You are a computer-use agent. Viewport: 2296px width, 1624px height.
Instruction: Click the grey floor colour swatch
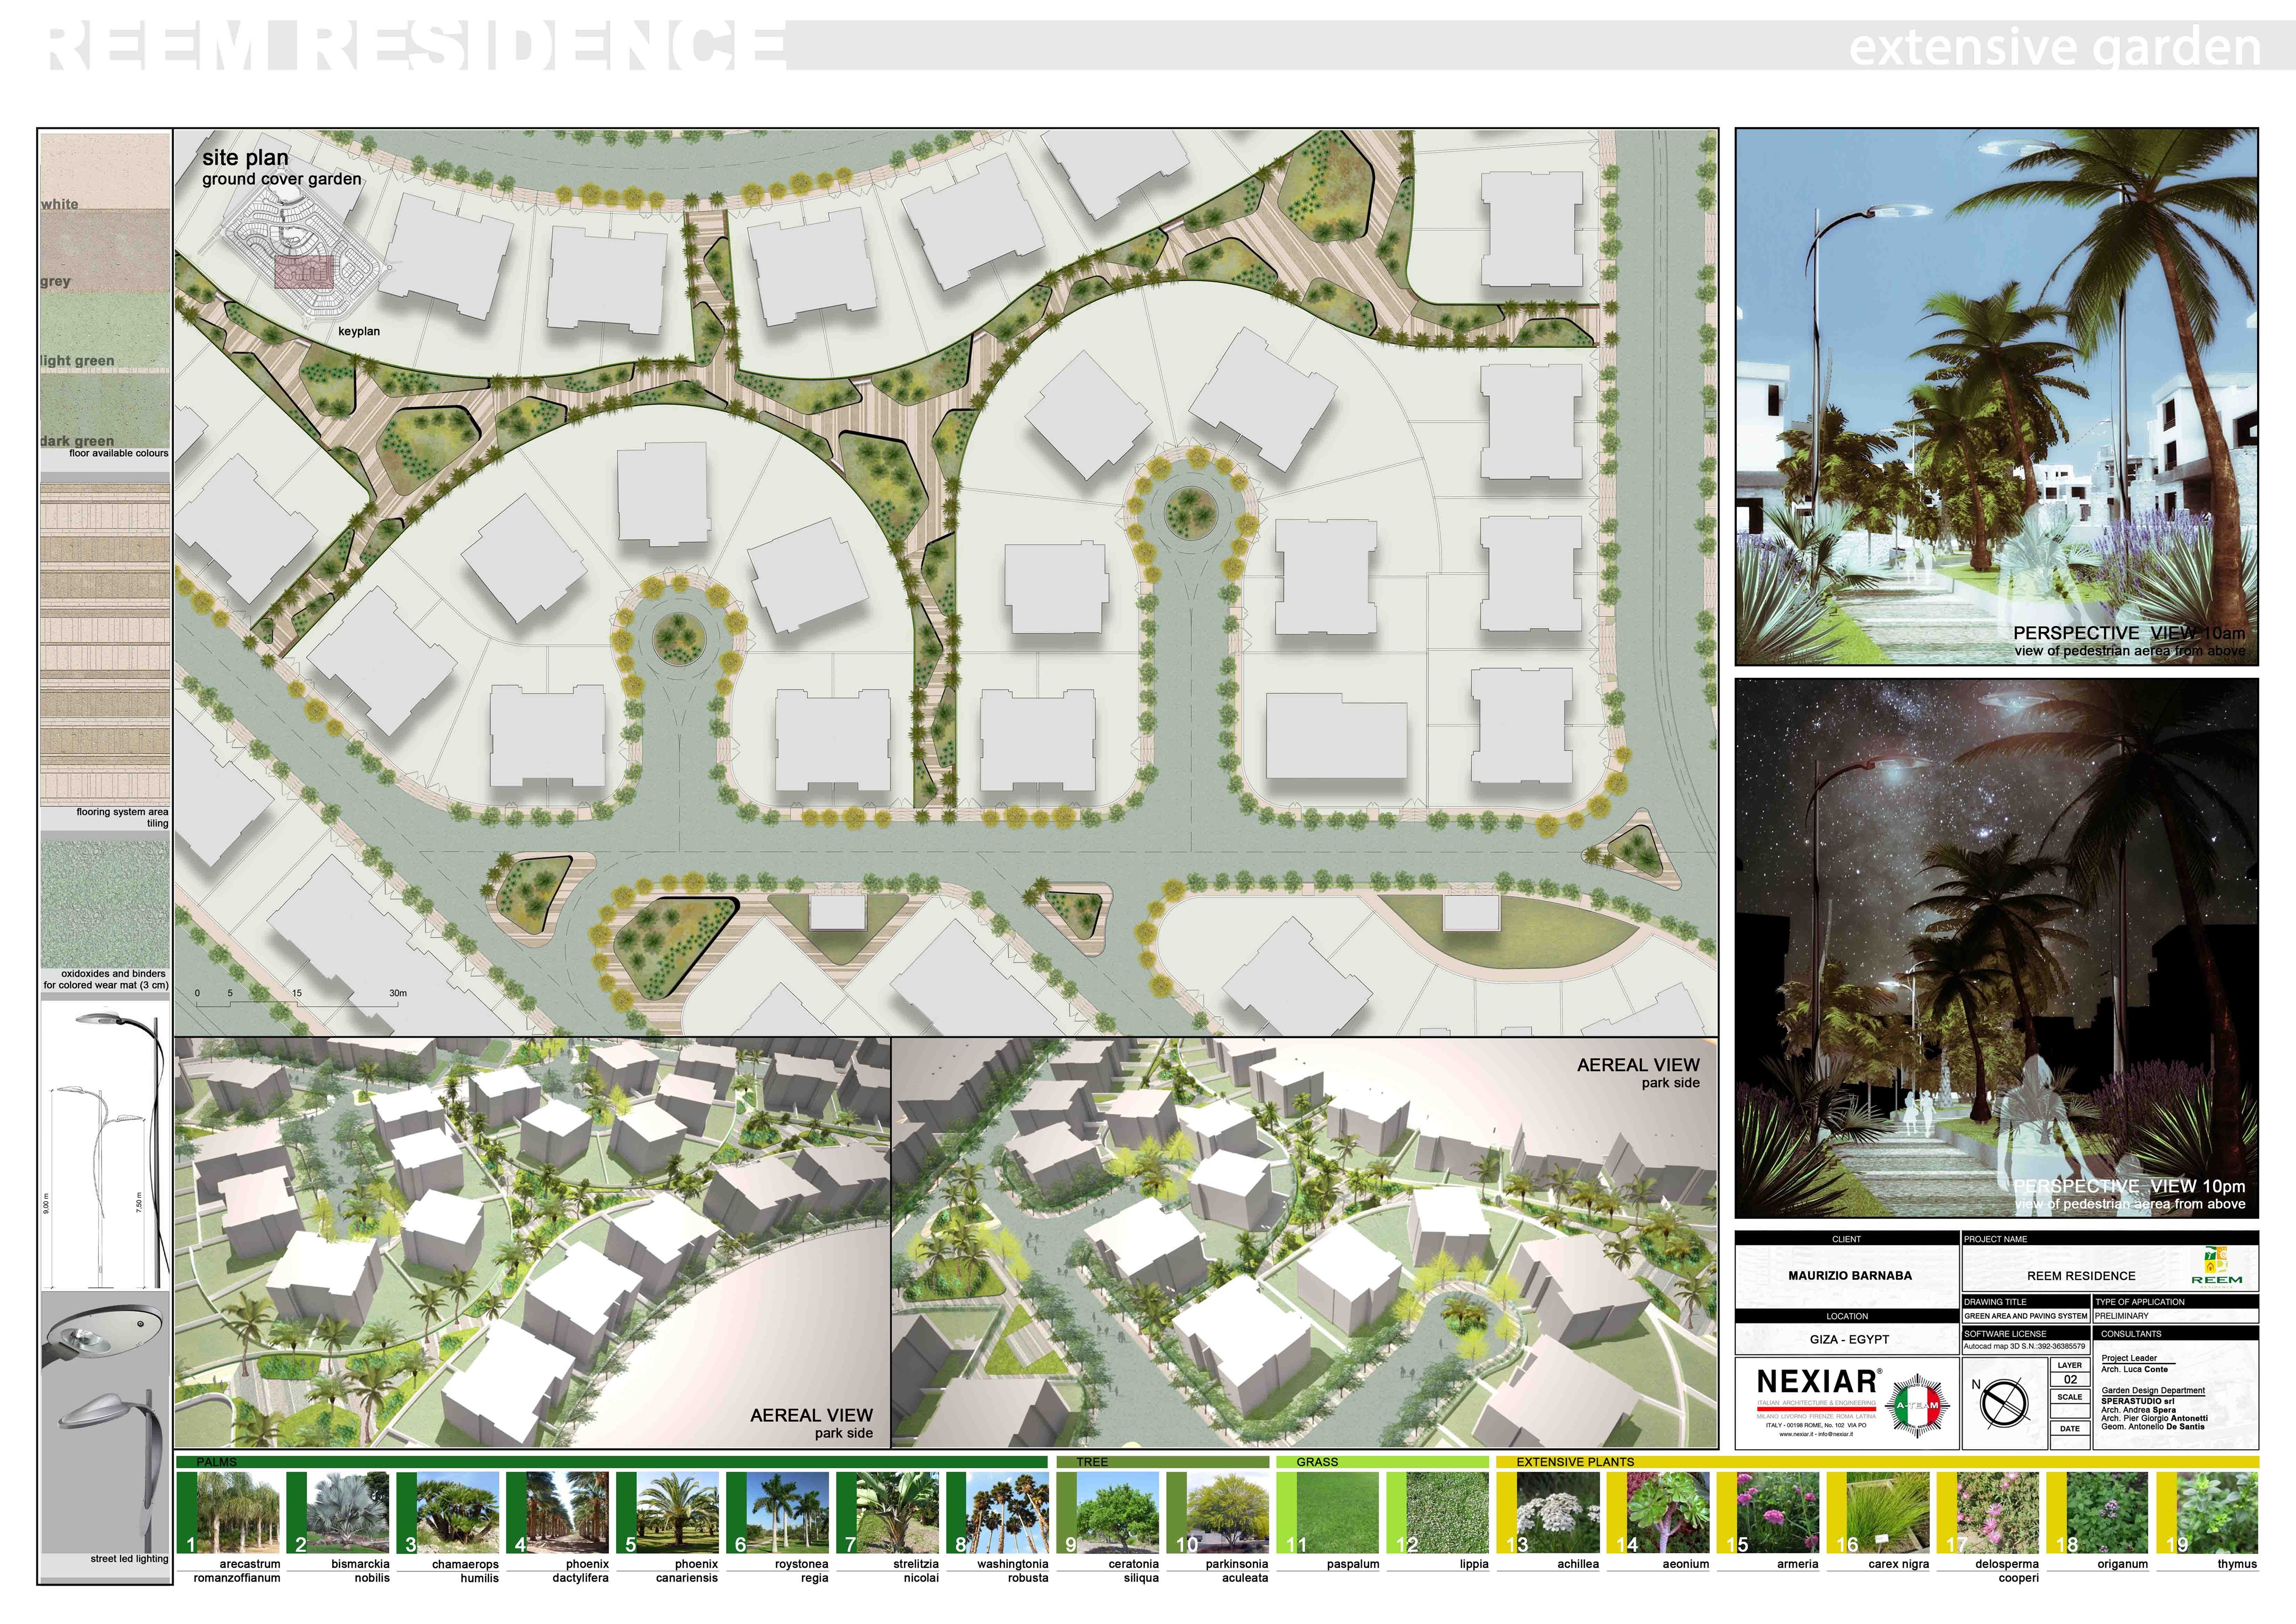click(x=105, y=250)
